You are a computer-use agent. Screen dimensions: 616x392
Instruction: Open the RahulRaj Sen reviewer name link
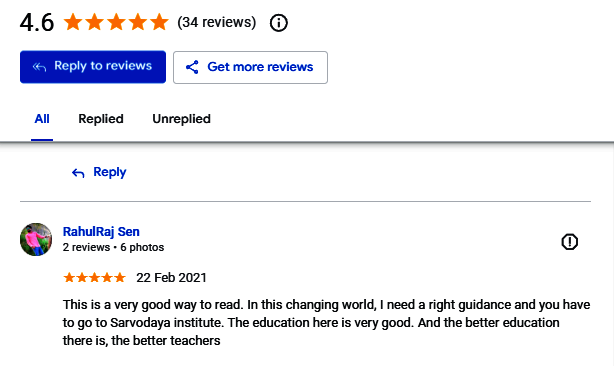pyautogui.click(x=101, y=232)
